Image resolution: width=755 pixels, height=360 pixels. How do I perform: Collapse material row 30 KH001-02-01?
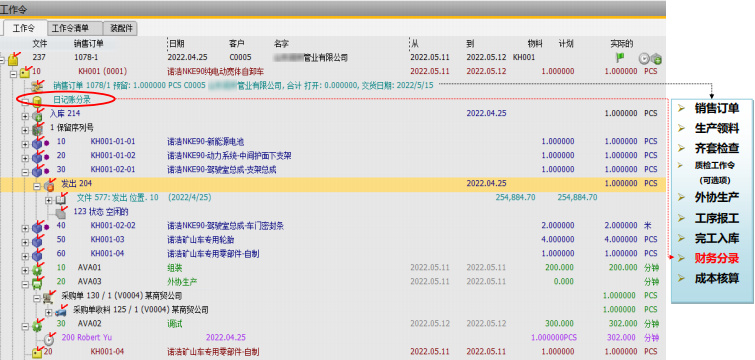point(25,172)
